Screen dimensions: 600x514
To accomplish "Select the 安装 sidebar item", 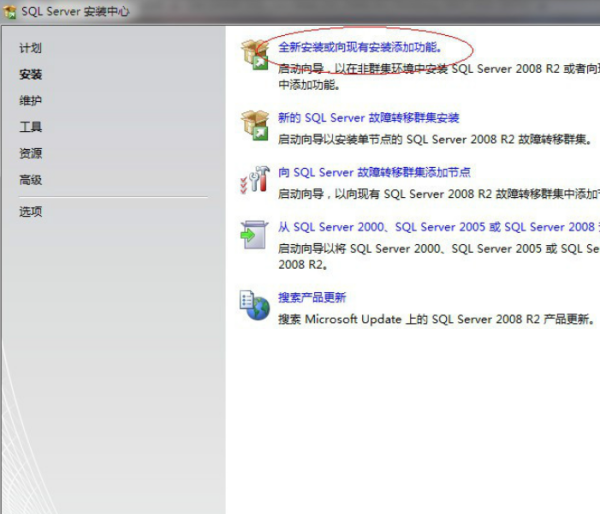I will pyautogui.click(x=31, y=74).
